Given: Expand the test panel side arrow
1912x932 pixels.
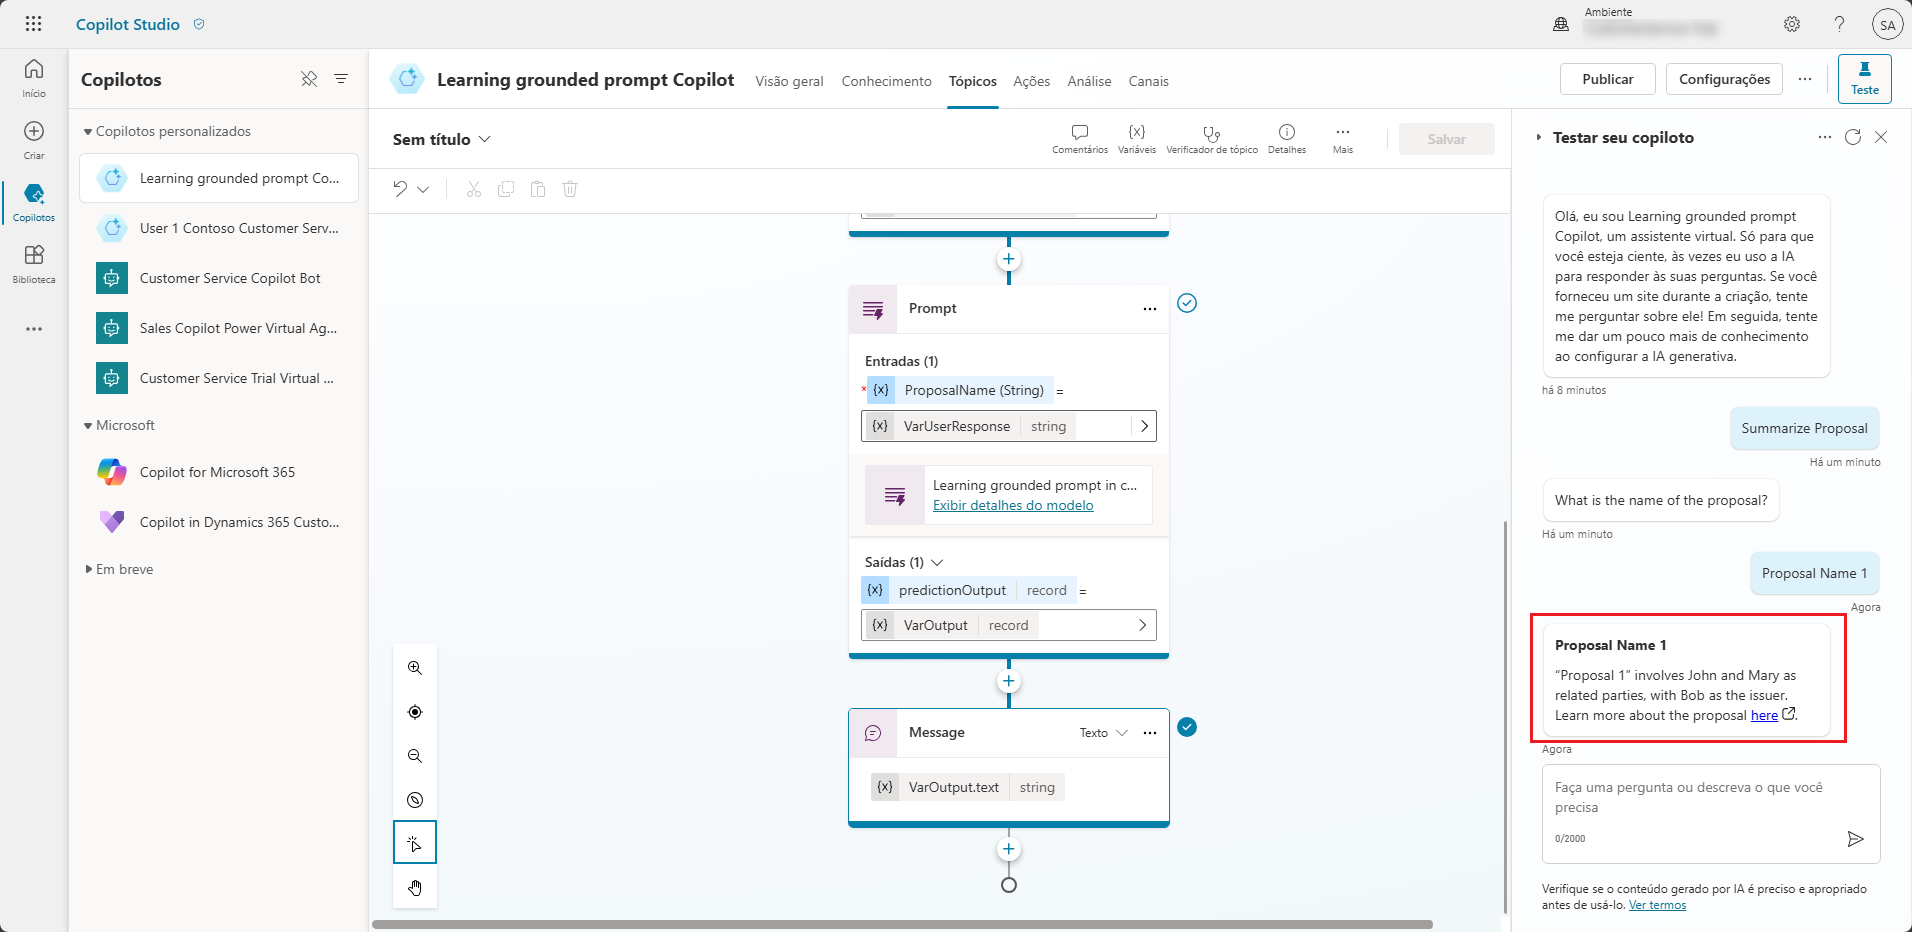Looking at the screenshot, I should 1538,137.
